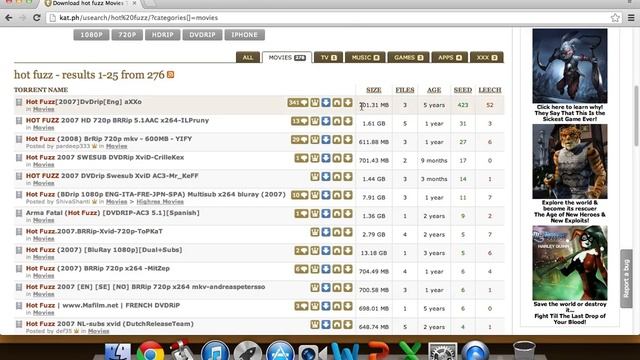The image size is (640, 360).
Task: Download torrent file icon for Hot Fuzz YIFY row
Action: [x=348, y=140]
